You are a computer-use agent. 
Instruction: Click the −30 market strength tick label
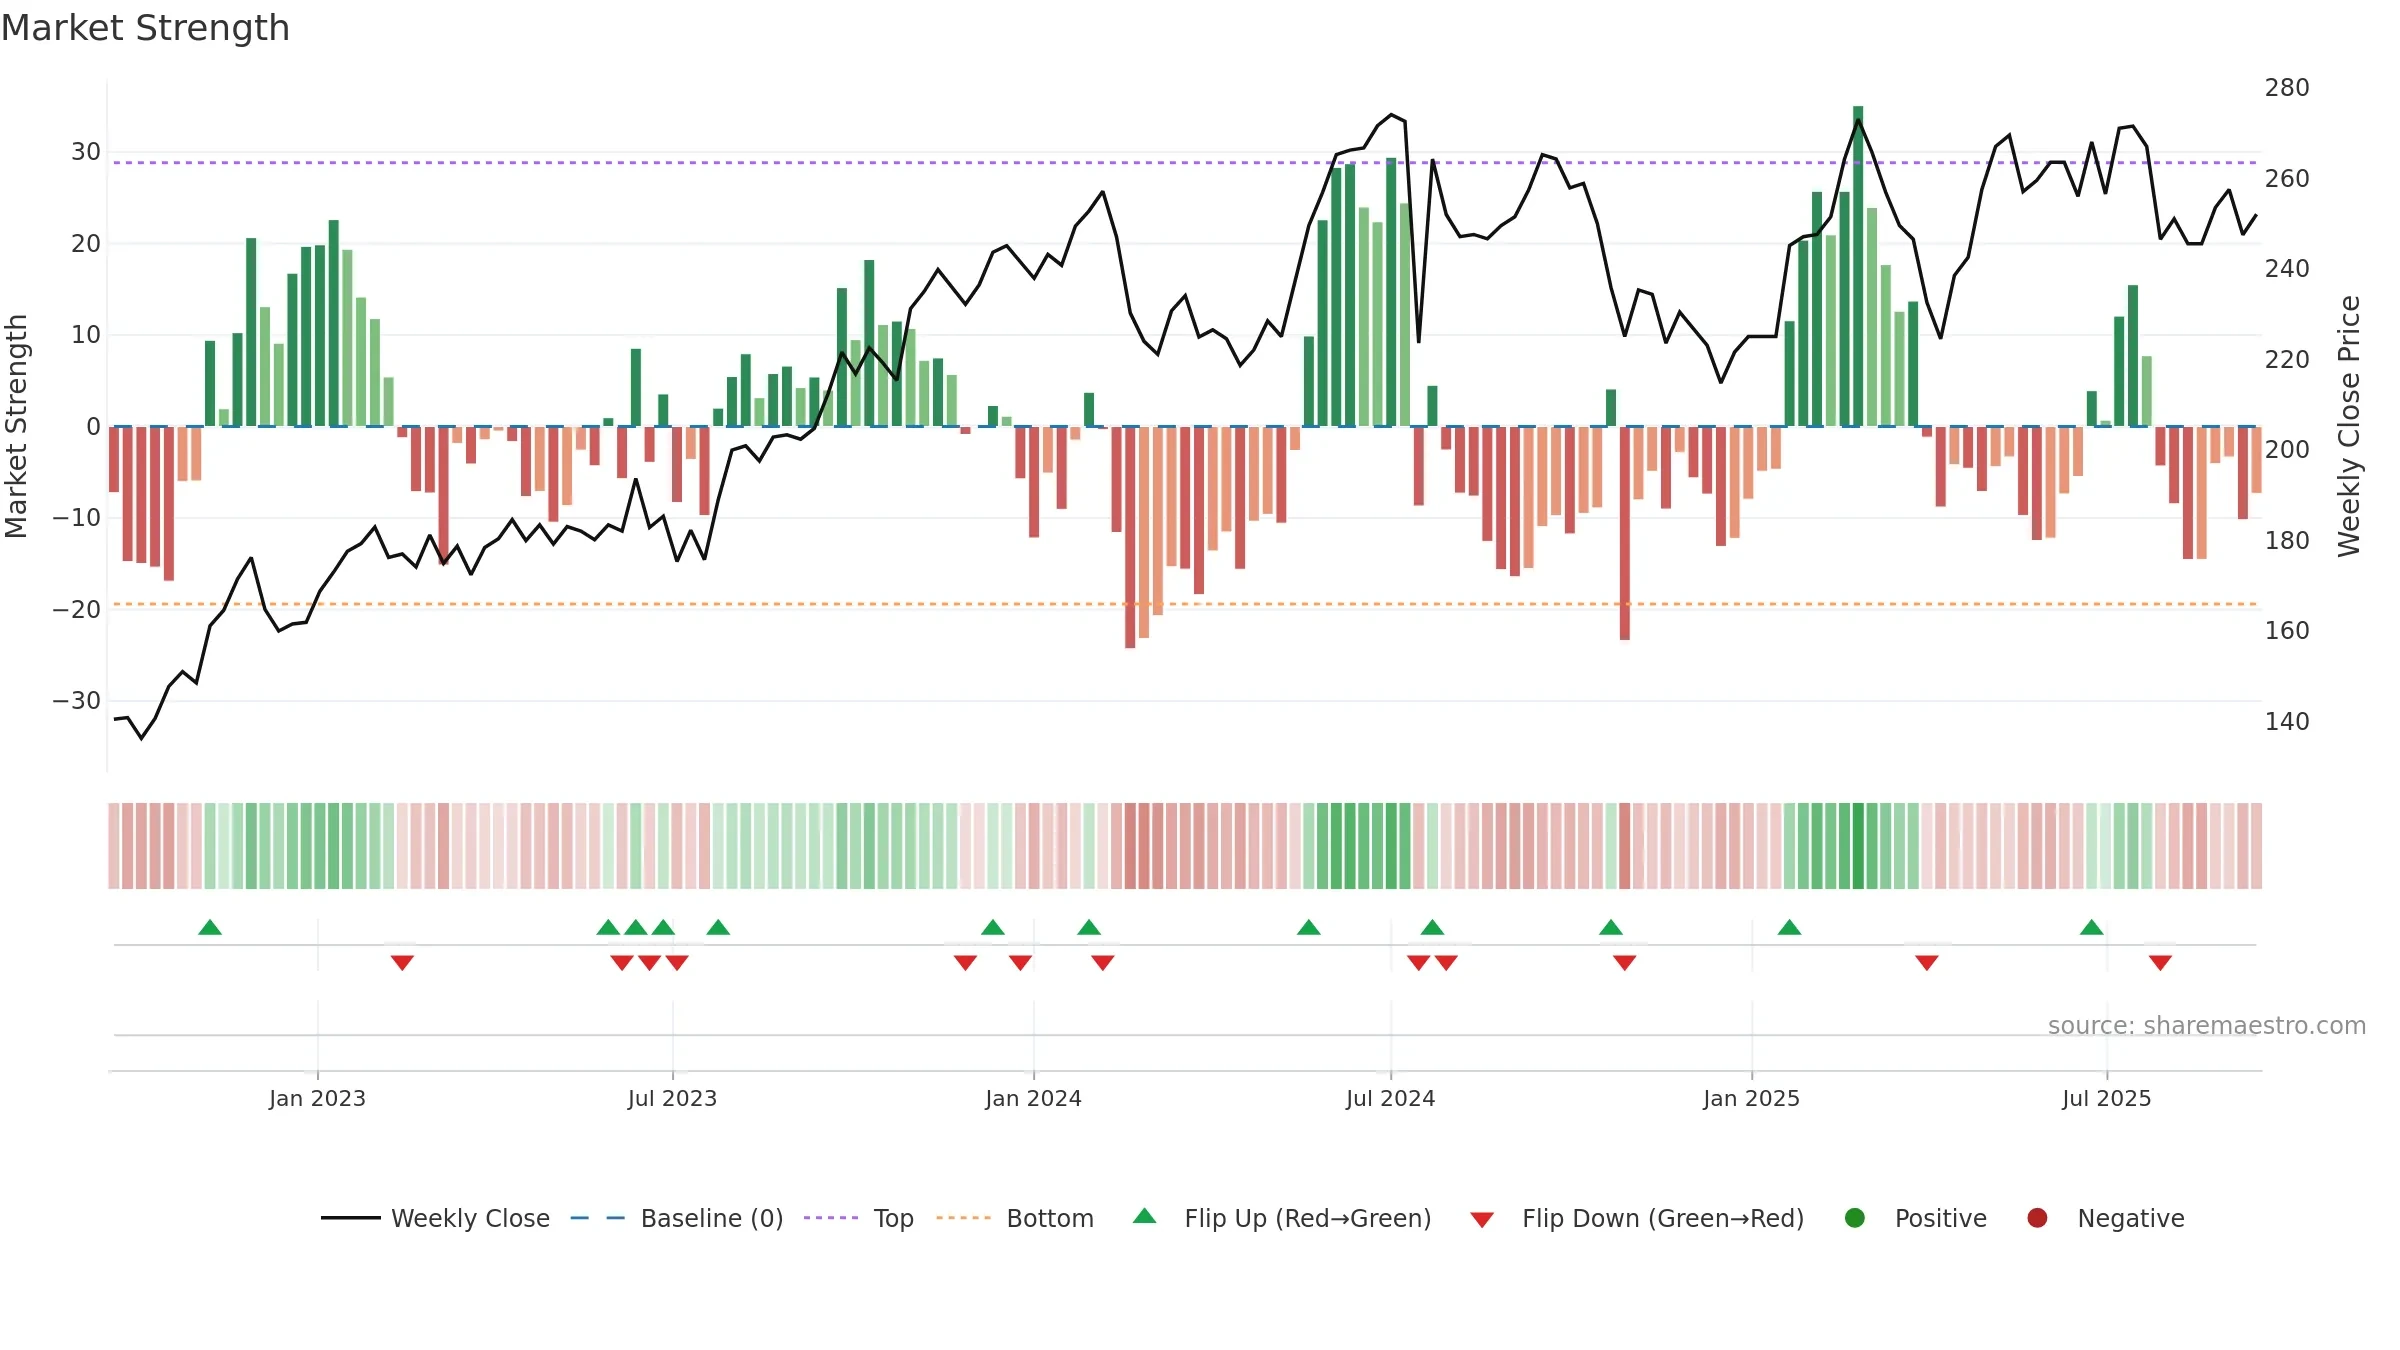coord(77,700)
